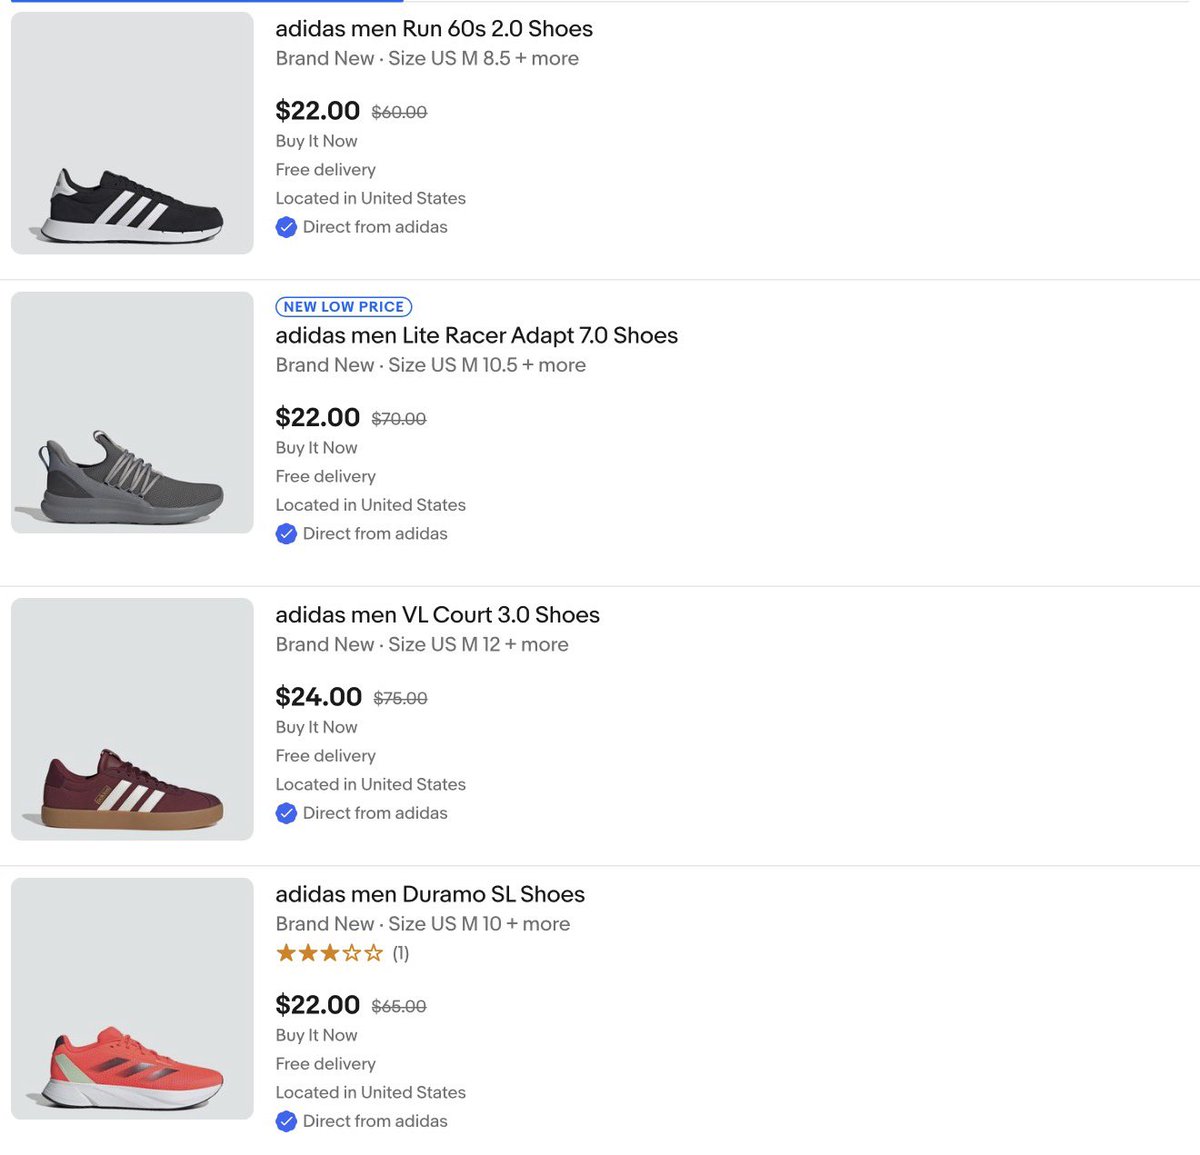Screen dimensions: 1200x1155
Task: Click verified checkmark badge on VL Court listing
Action: pos(286,813)
